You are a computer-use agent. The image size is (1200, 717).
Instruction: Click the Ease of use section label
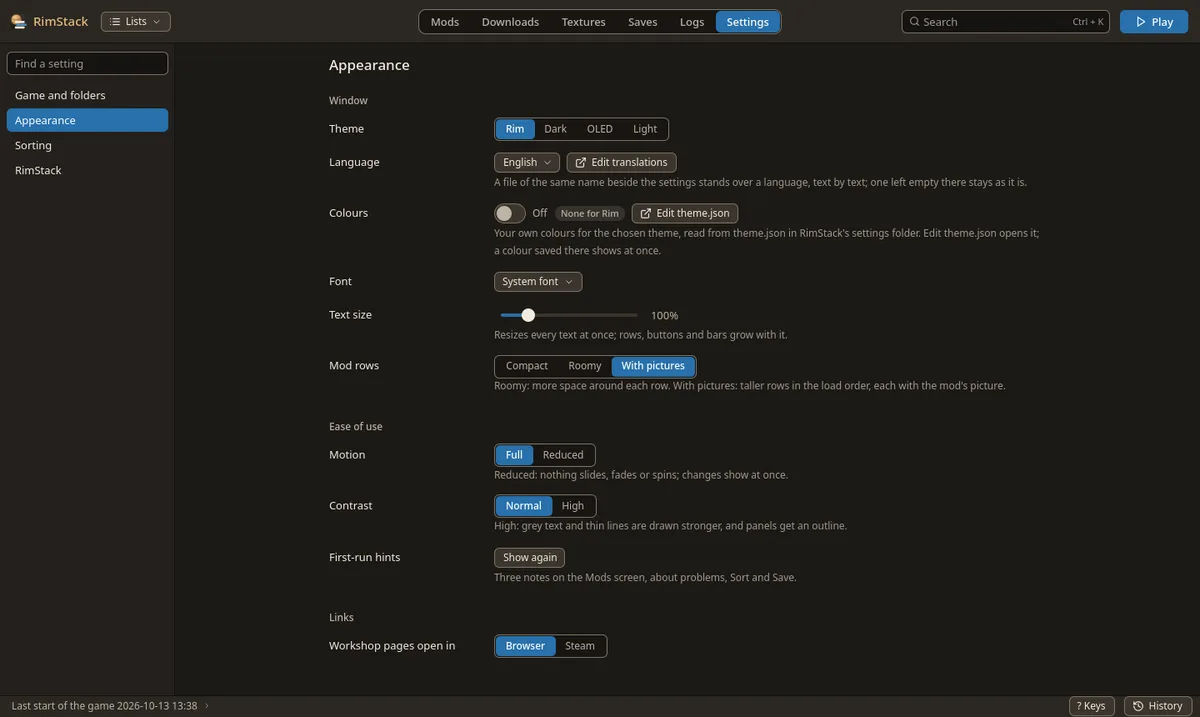point(356,427)
